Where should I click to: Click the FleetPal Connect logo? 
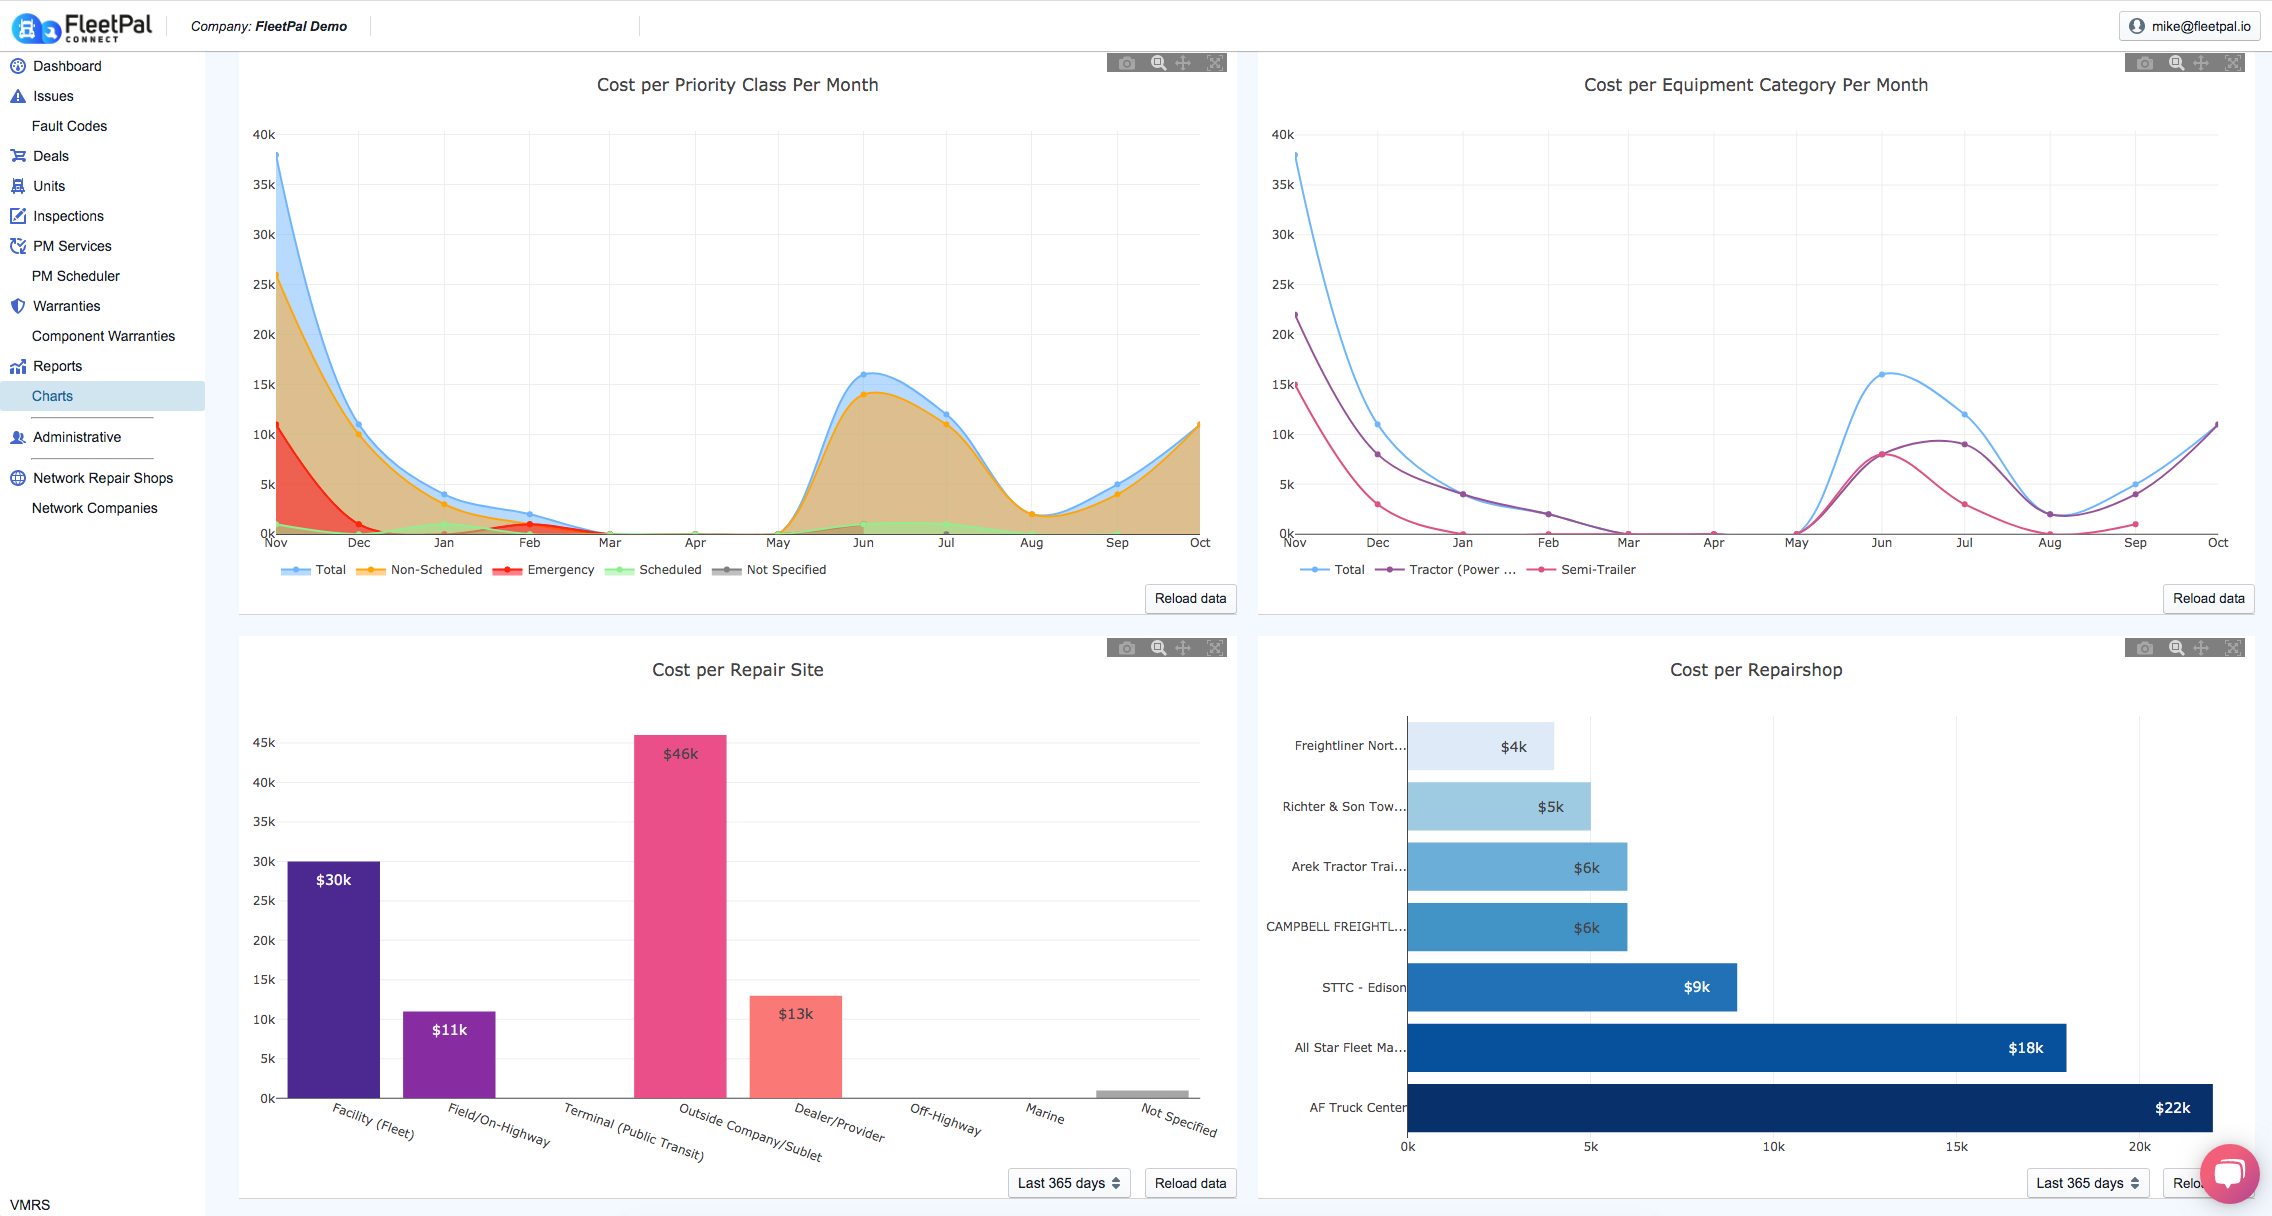click(82, 27)
